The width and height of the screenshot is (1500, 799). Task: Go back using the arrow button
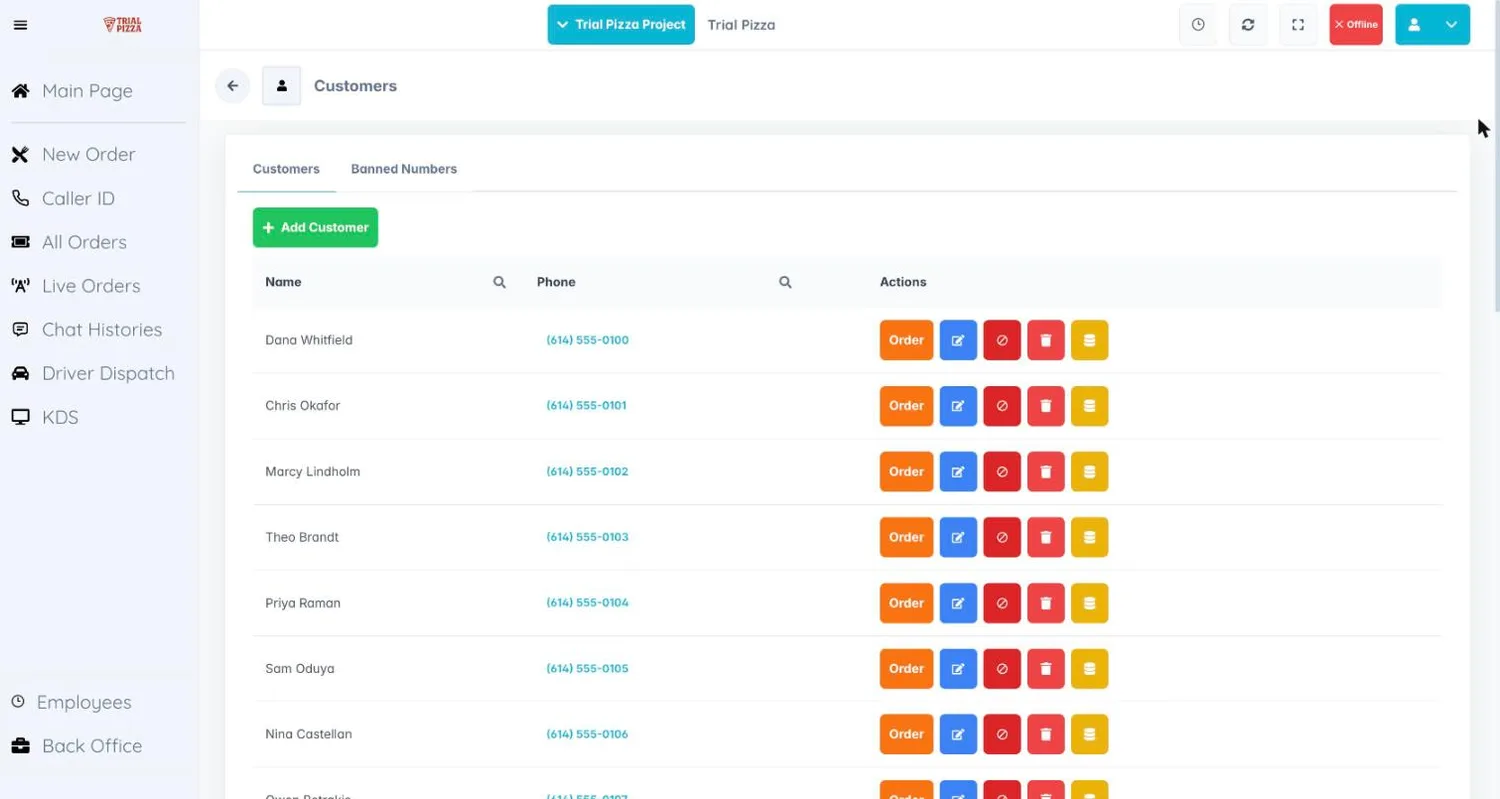click(232, 86)
